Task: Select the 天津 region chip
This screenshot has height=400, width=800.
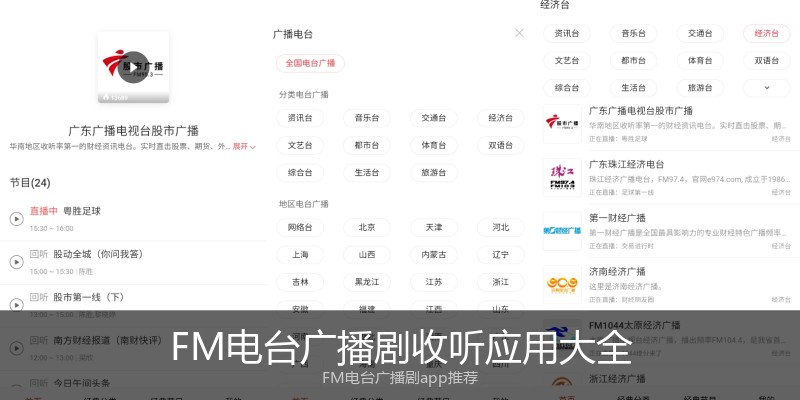Action: coord(434,228)
